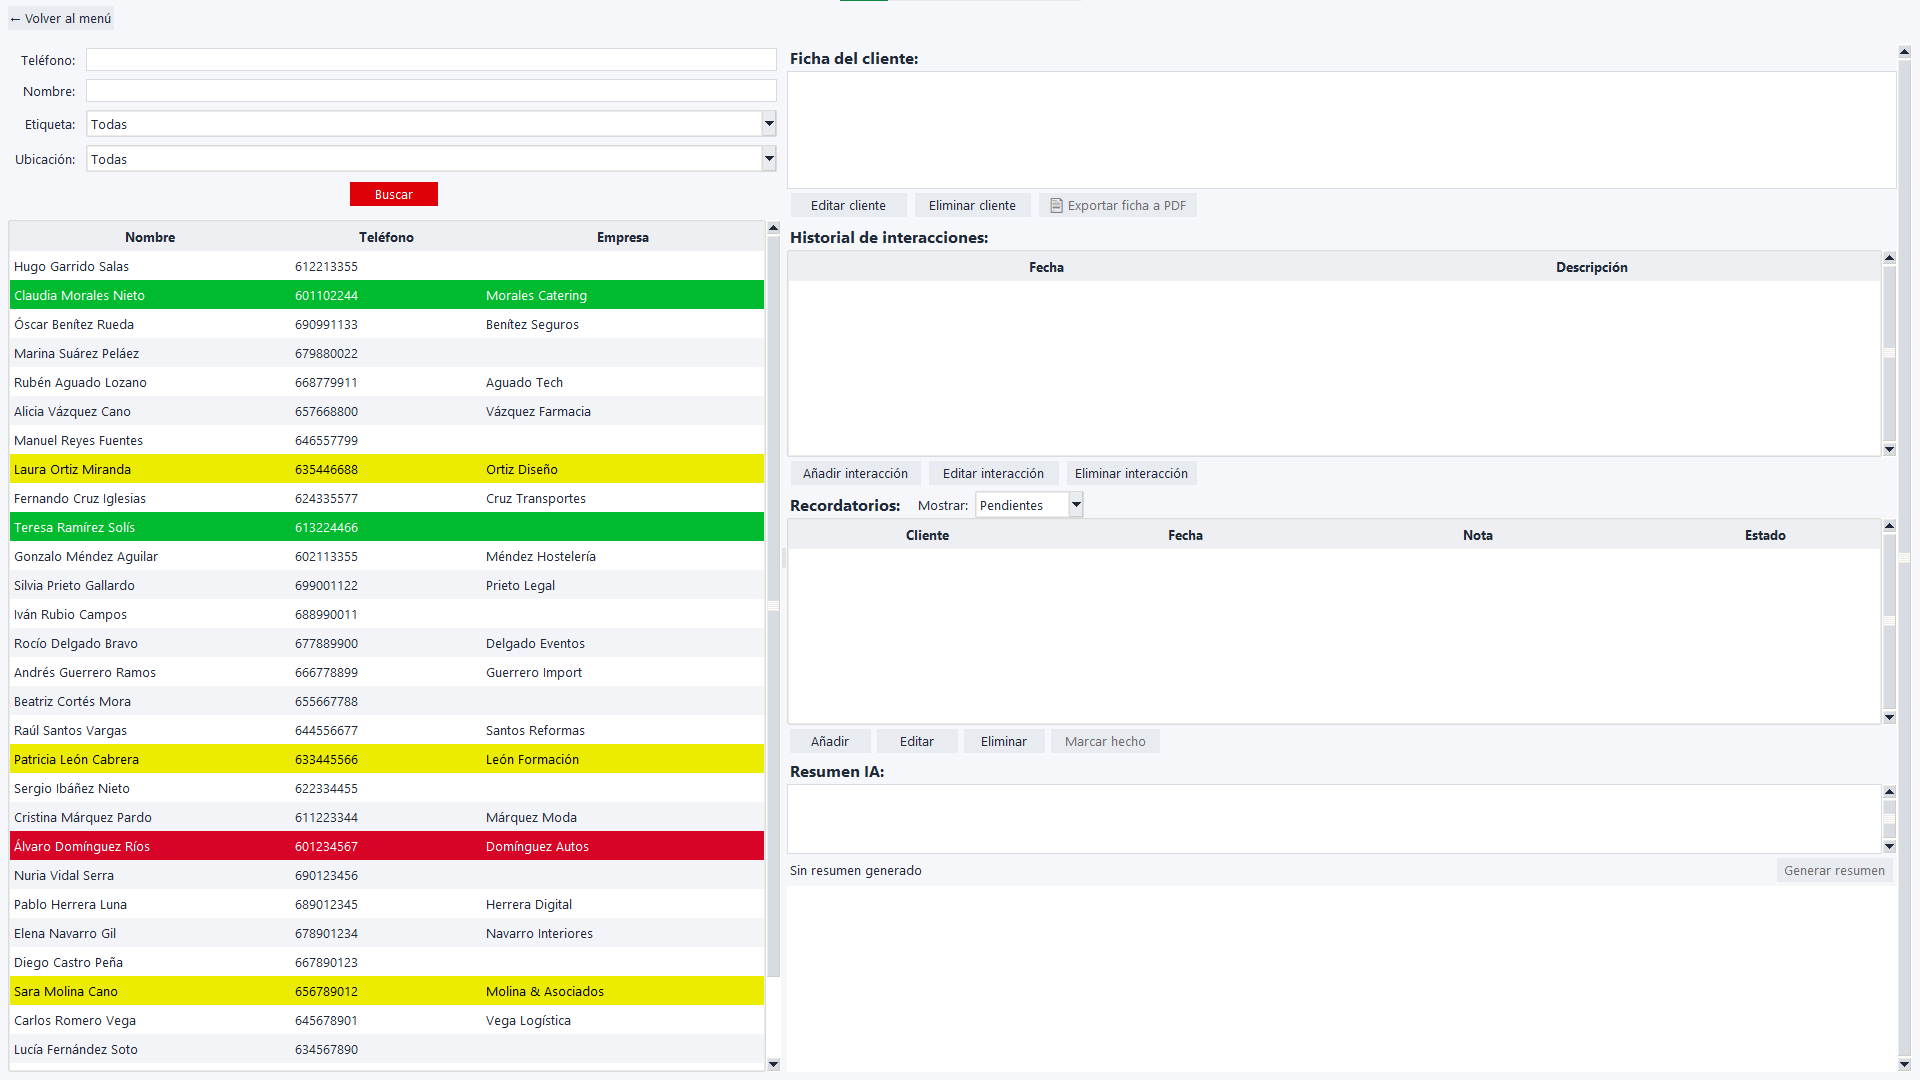Select client Diego Castro Peña
1920x1080 pixels.
click(387, 962)
